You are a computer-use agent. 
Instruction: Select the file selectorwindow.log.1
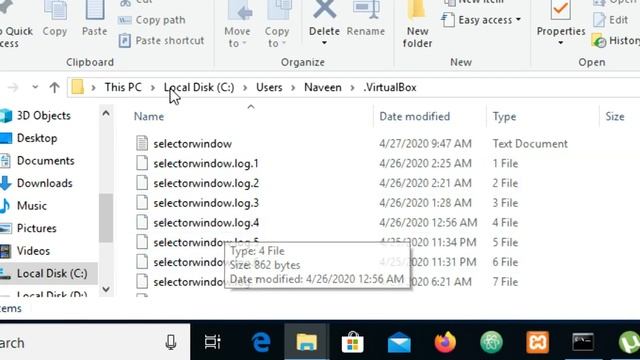(x=206, y=164)
